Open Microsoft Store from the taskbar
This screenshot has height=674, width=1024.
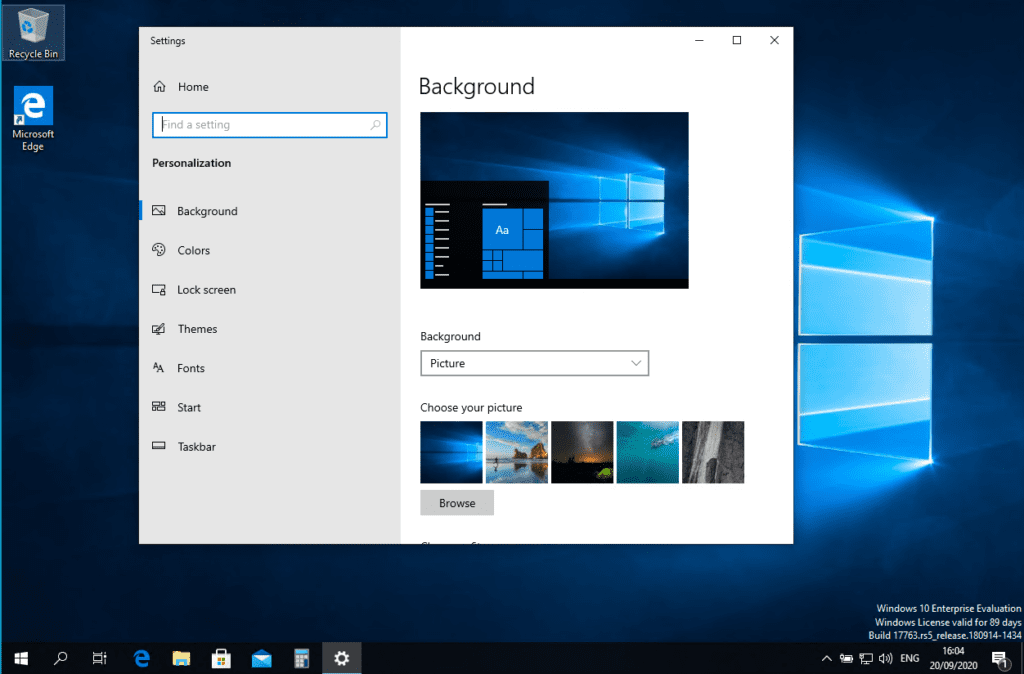pyautogui.click(x=221, y=658)
